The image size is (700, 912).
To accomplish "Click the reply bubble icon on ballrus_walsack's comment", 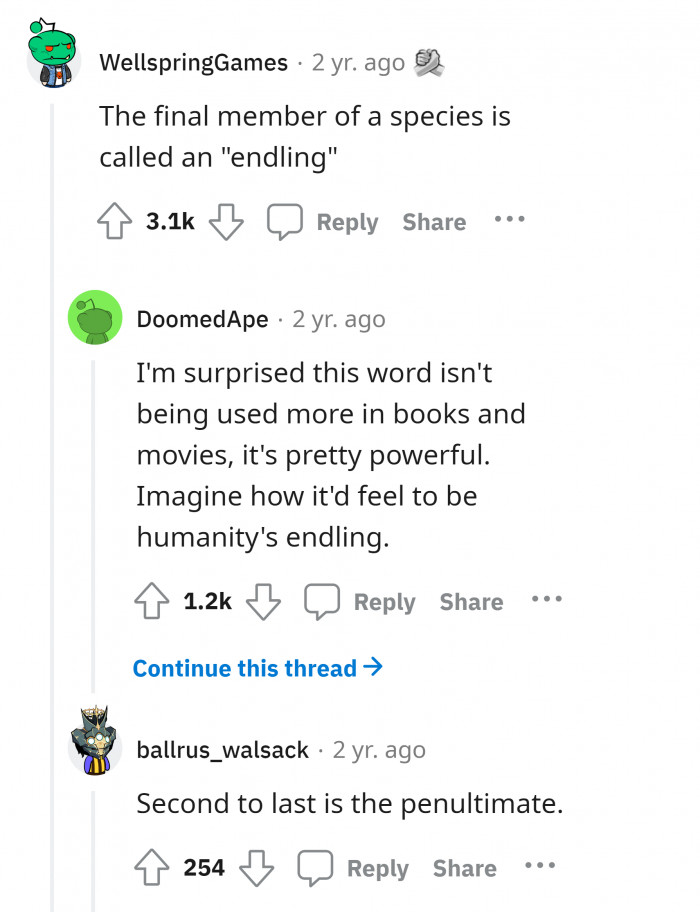I will coord(316,867).
